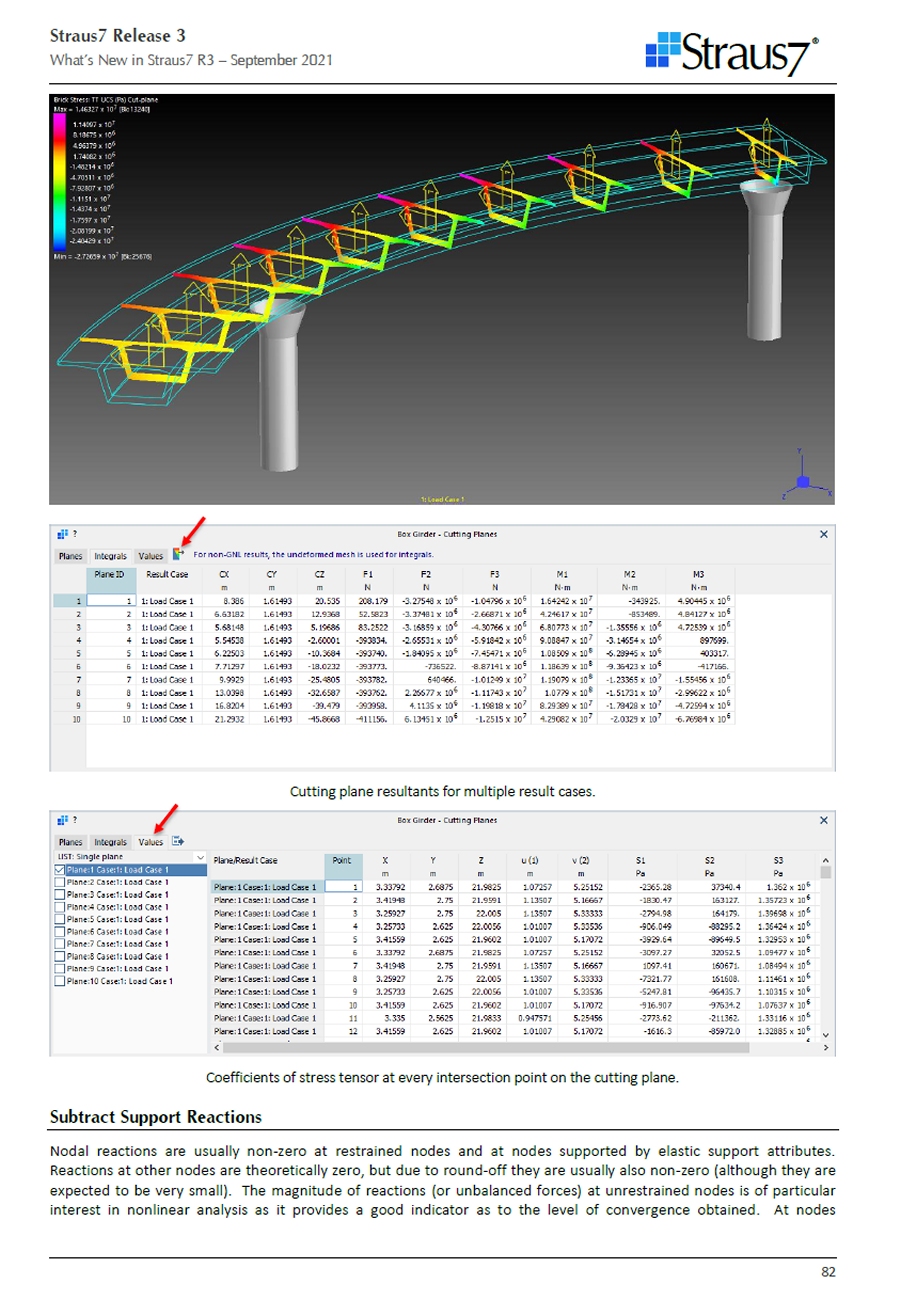Switch to the Integrals tab in upper dialog

pos(109,554)
